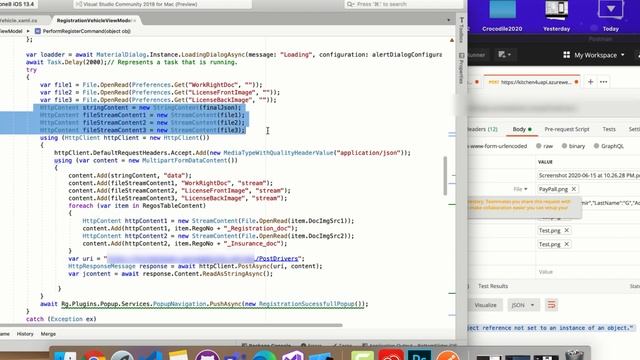Open the My Workspace dropdown in Postman

[599, 55]
